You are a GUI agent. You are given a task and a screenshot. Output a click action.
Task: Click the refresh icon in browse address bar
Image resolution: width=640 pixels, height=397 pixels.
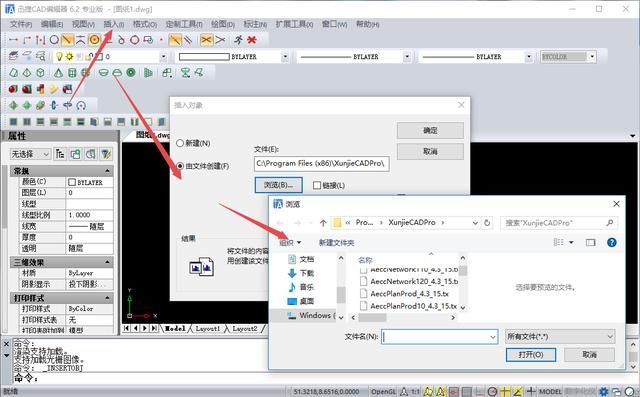[487, 223]
